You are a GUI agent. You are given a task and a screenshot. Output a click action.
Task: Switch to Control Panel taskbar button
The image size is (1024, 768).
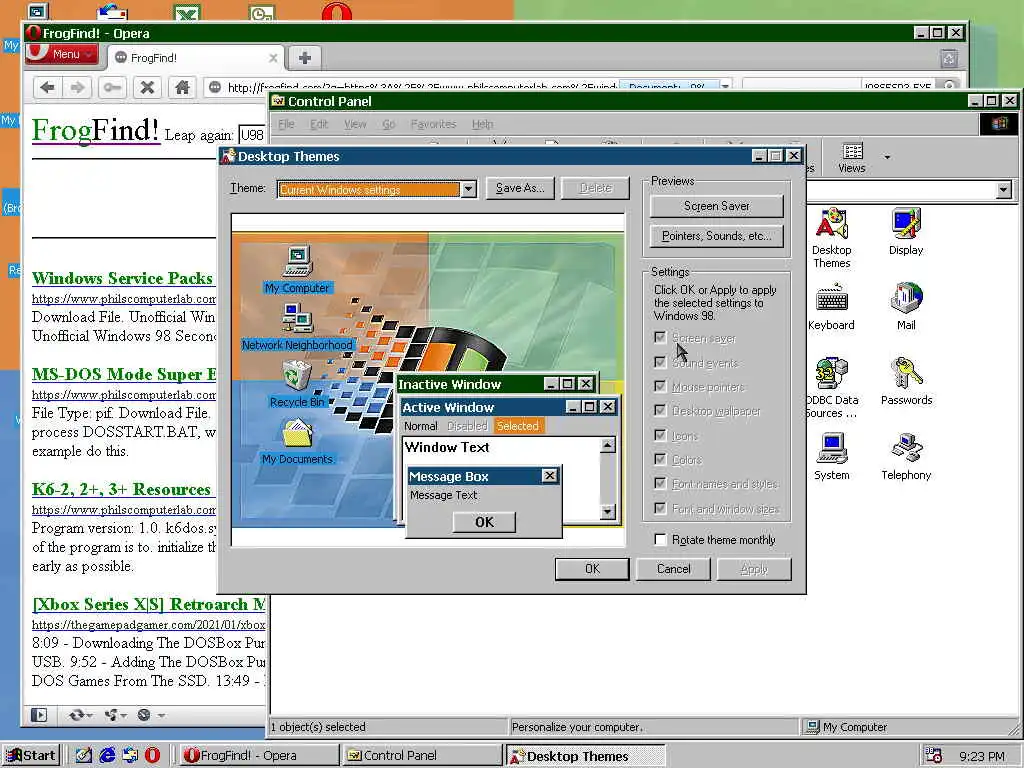point(421,756)
